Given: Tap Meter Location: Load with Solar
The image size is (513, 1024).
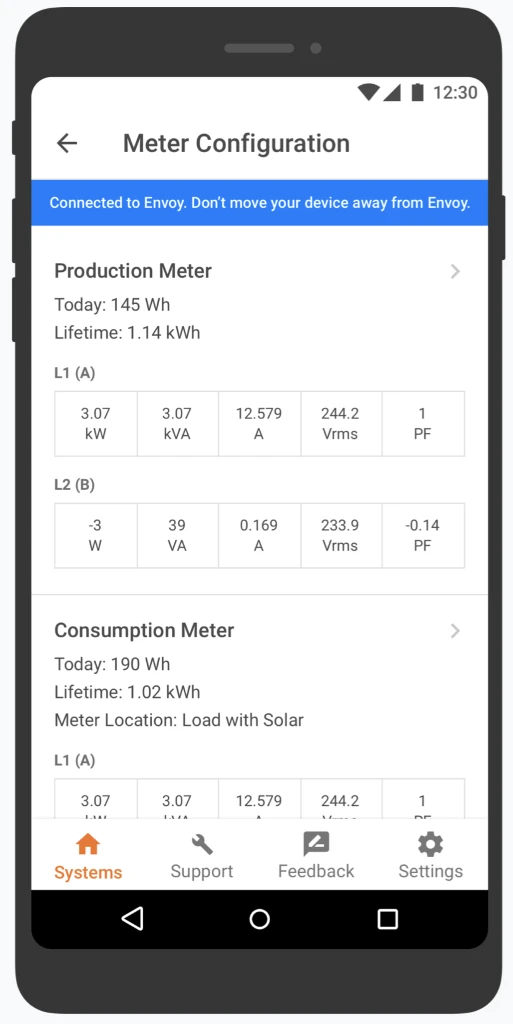Looking at the screenshot, I should click(179, 720).
